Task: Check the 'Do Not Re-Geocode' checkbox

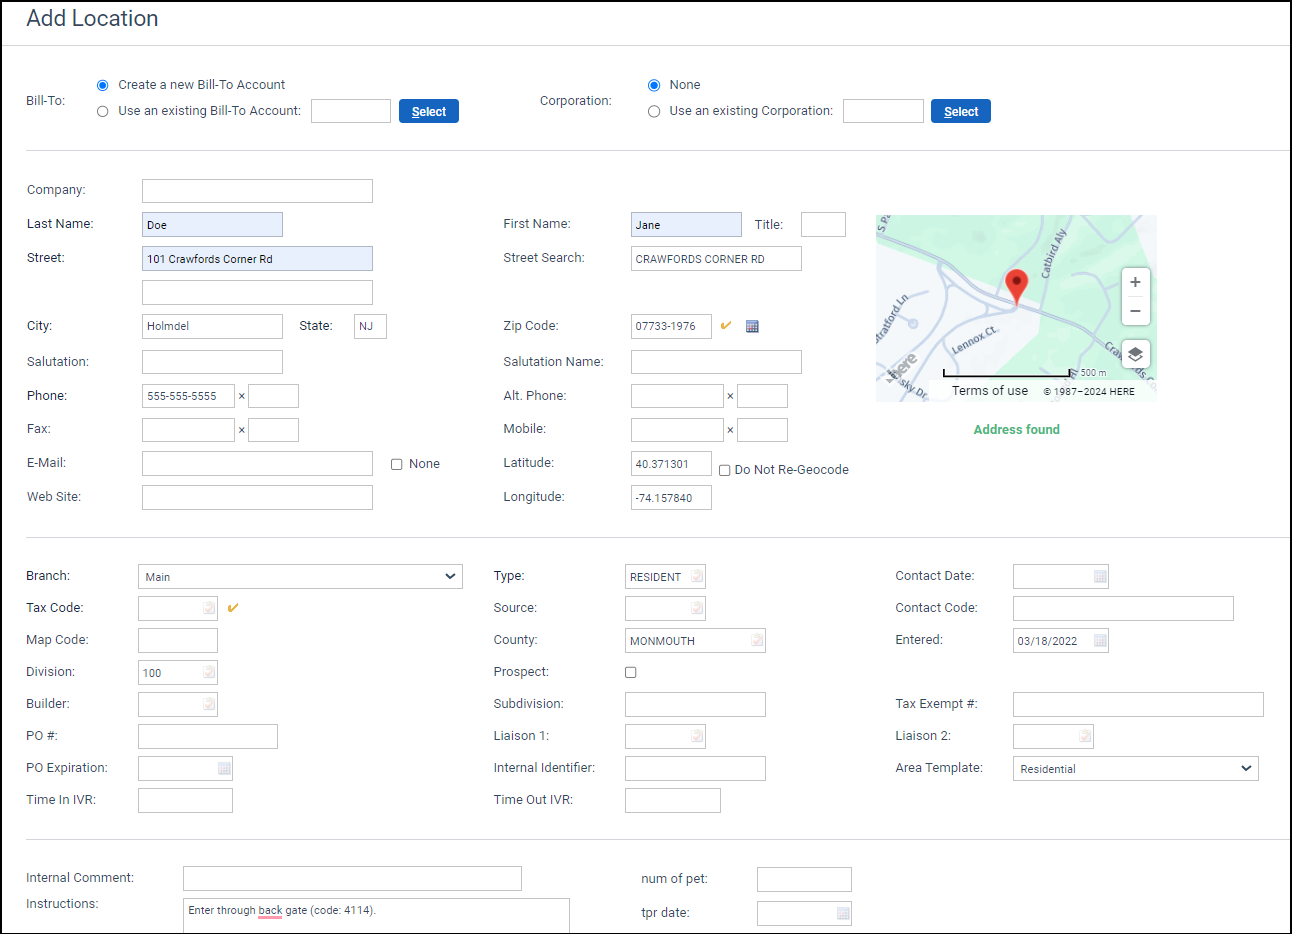Action: (x=724, y=469)
